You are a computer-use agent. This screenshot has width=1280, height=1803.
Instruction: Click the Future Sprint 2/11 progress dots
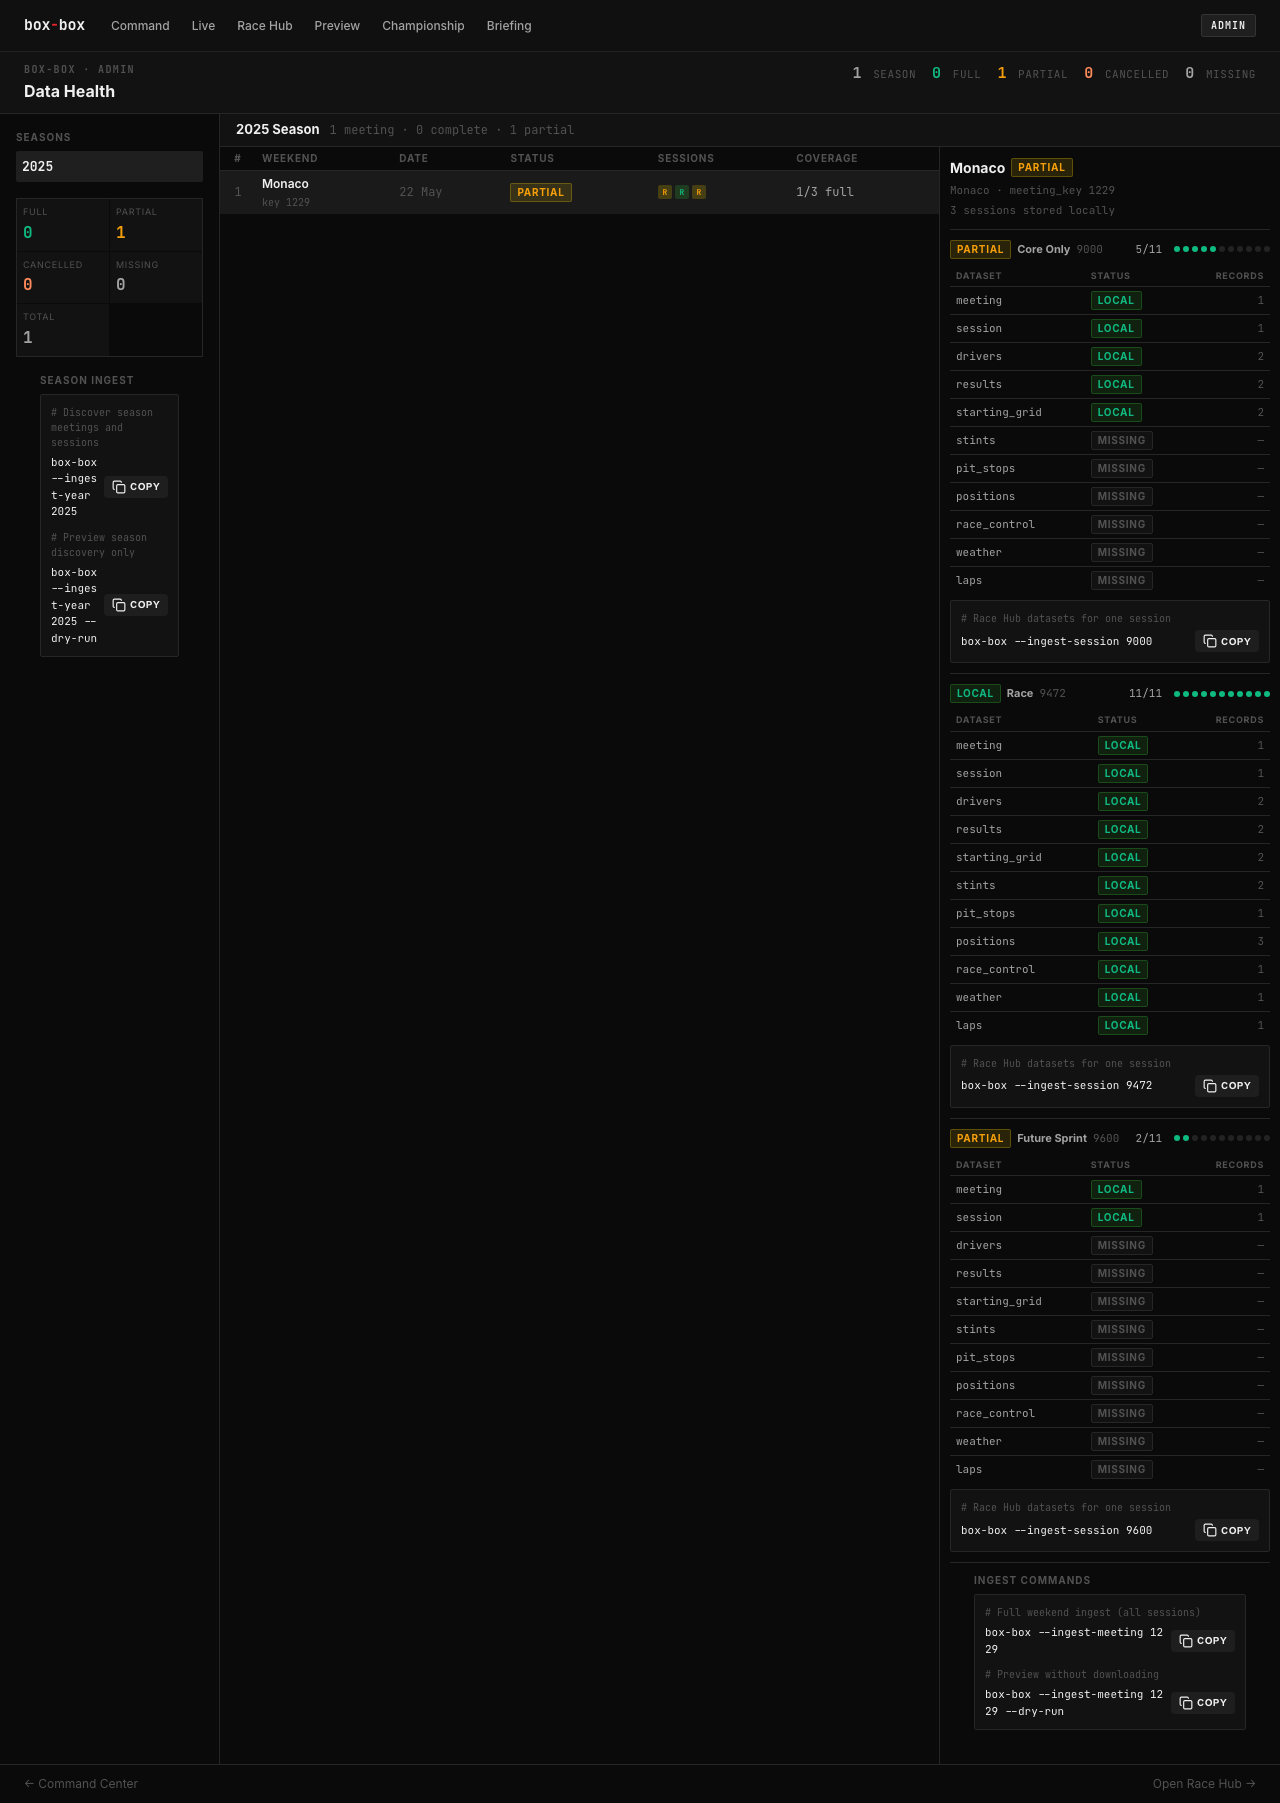coord(1222,1138)
